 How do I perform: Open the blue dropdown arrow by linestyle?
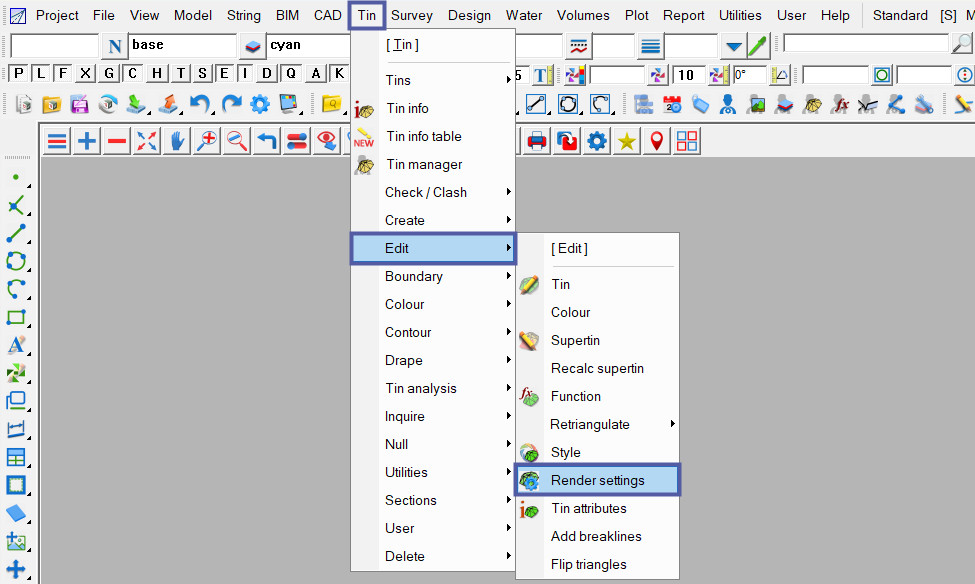tap(734, 46)
